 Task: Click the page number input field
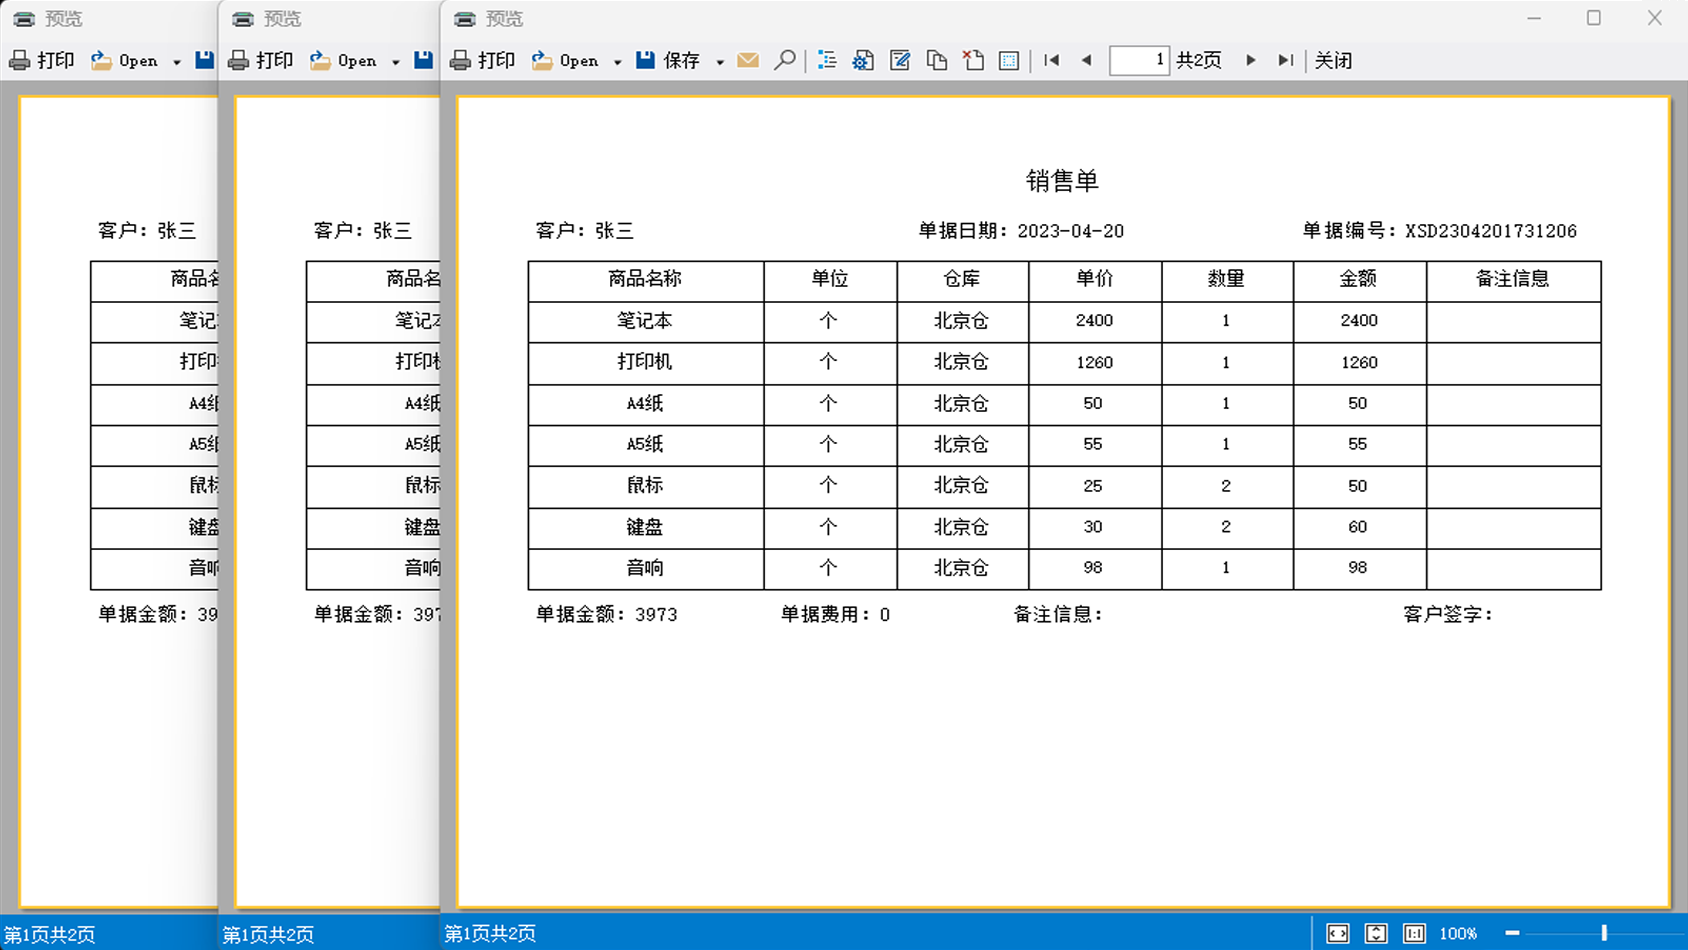[1138, 61]
